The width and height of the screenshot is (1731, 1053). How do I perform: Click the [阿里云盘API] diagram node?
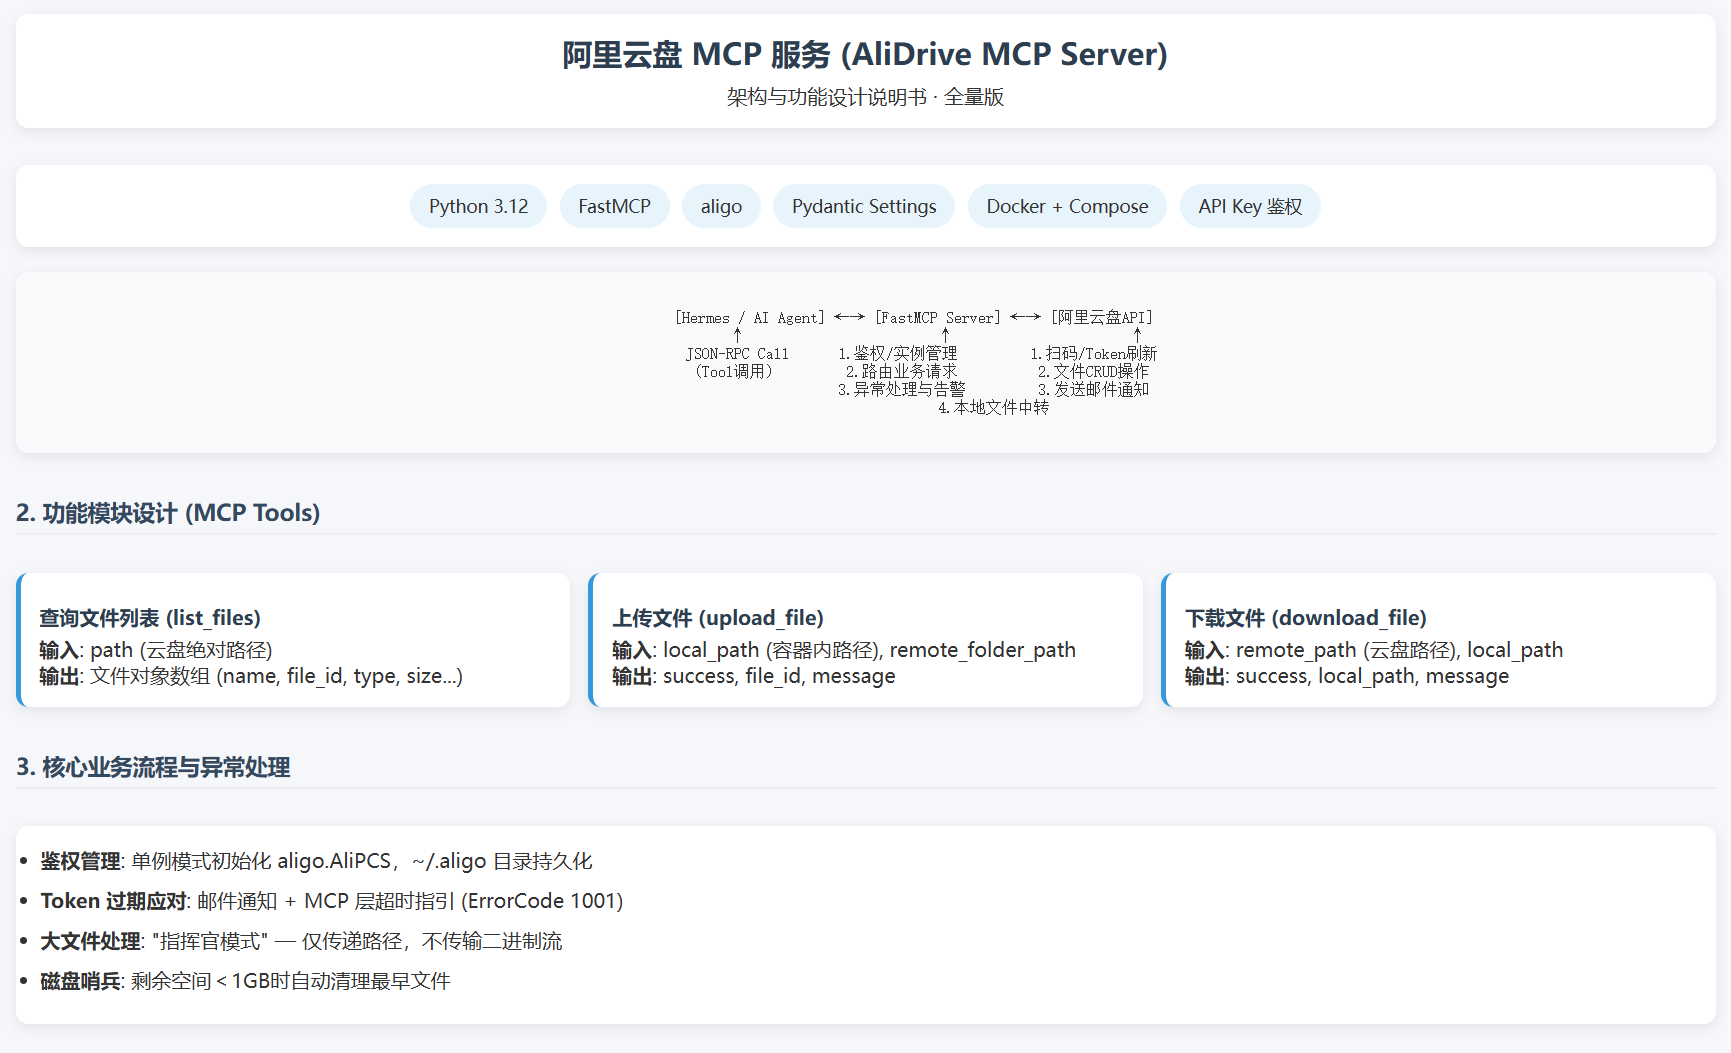coord(1102,318)
